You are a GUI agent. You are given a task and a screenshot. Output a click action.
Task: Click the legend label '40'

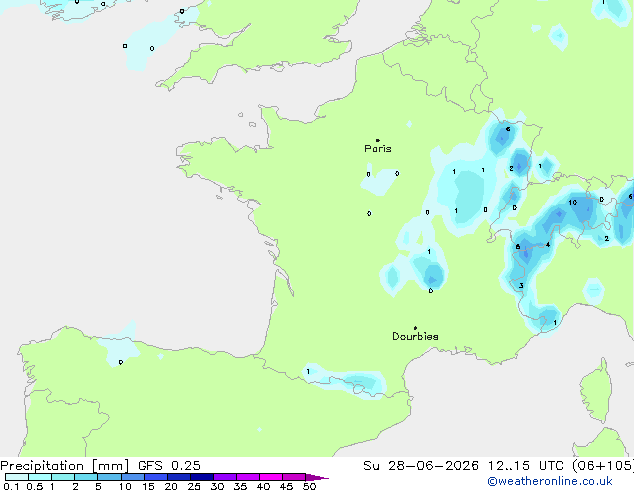point(263,486)
